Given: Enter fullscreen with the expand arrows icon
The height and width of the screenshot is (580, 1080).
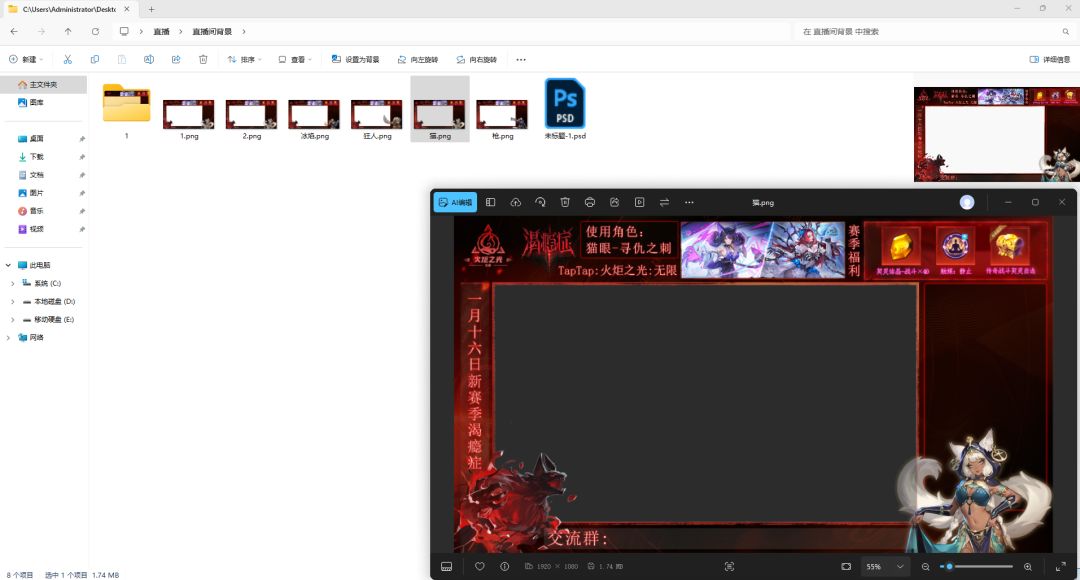Looking at the screenshot, I should (1061, 566).
